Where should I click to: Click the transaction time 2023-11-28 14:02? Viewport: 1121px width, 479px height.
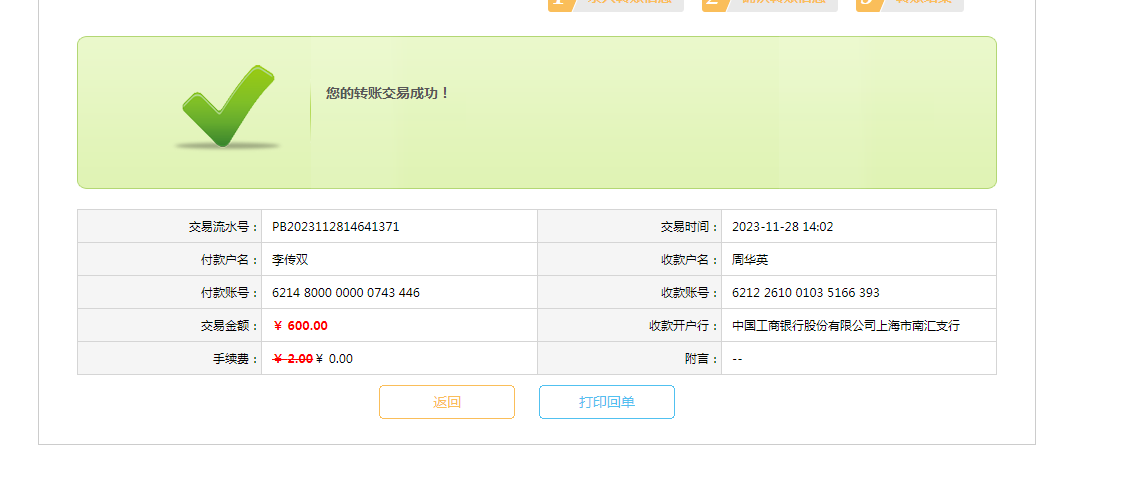(x=782, y=227)
